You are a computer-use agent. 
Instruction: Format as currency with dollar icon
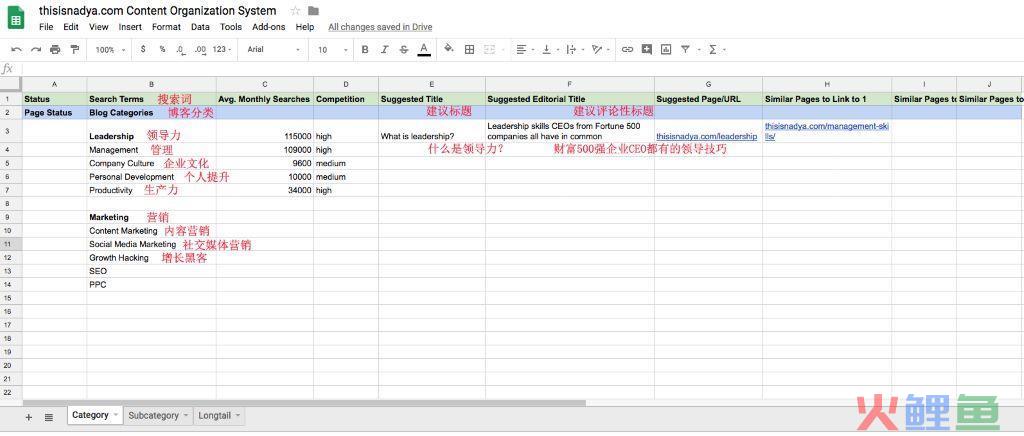[143, 50]
